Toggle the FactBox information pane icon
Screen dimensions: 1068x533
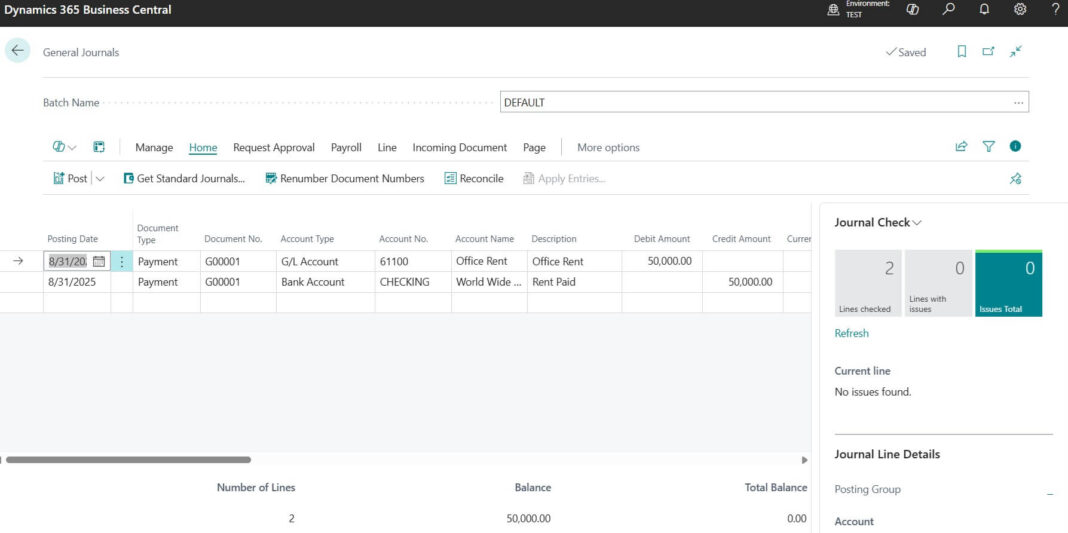click(1015, 147)
